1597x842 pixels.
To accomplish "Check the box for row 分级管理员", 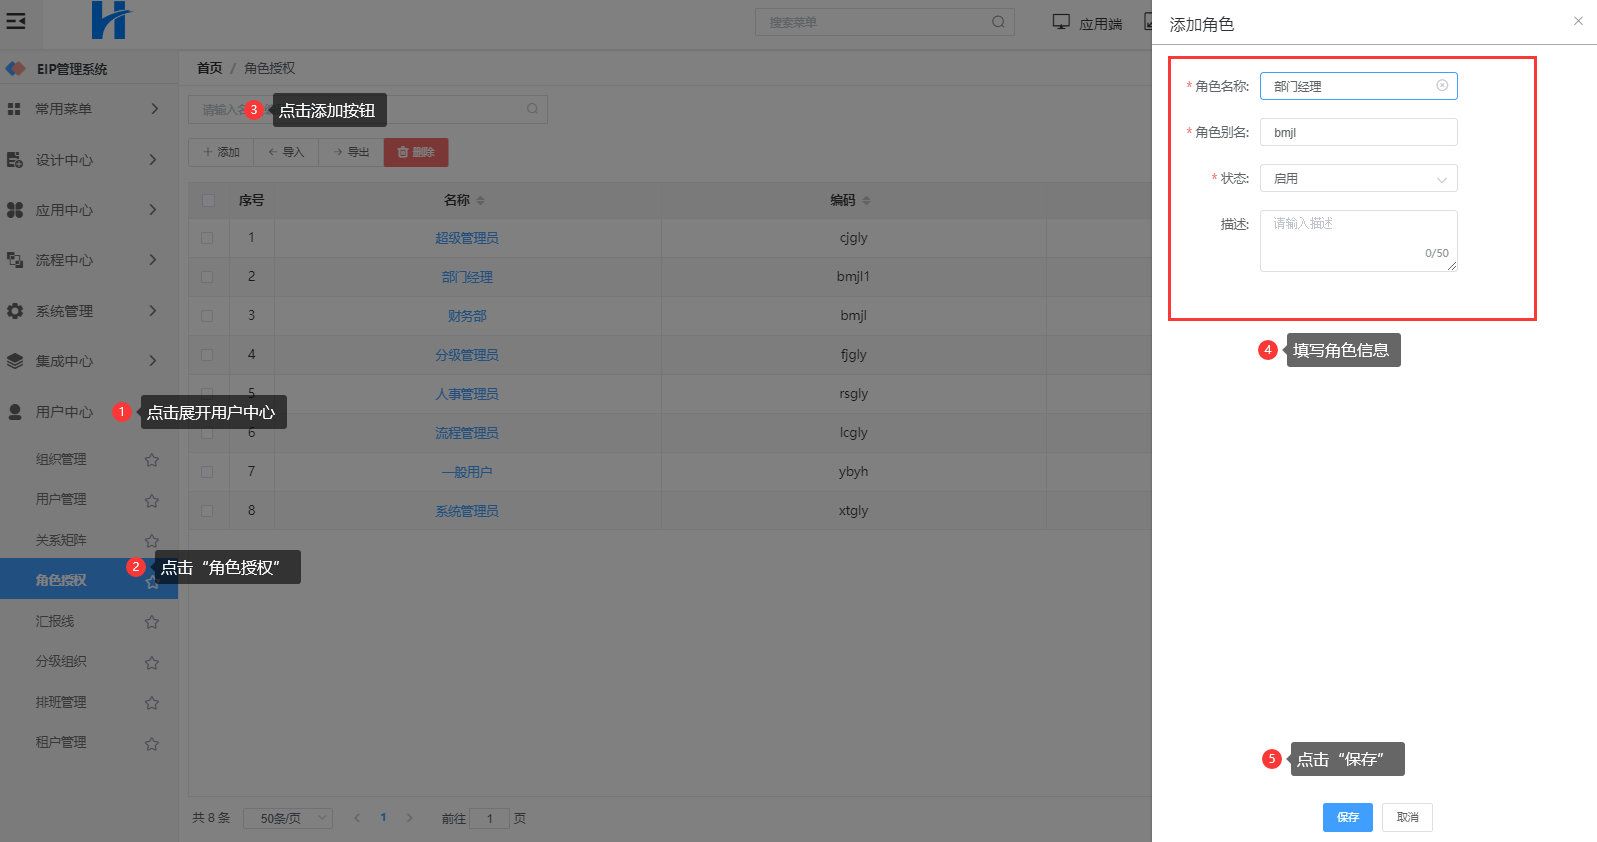I will pos(207,355).
